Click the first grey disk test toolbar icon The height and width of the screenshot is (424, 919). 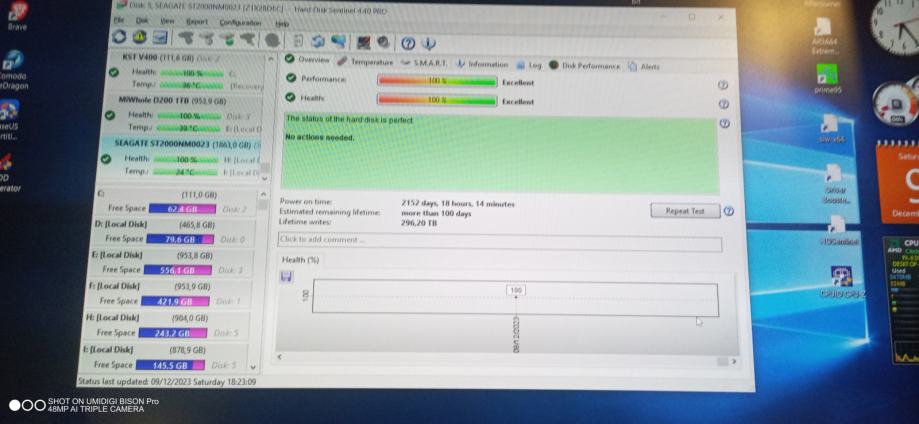pyautogui.click(x=186, y=38)
